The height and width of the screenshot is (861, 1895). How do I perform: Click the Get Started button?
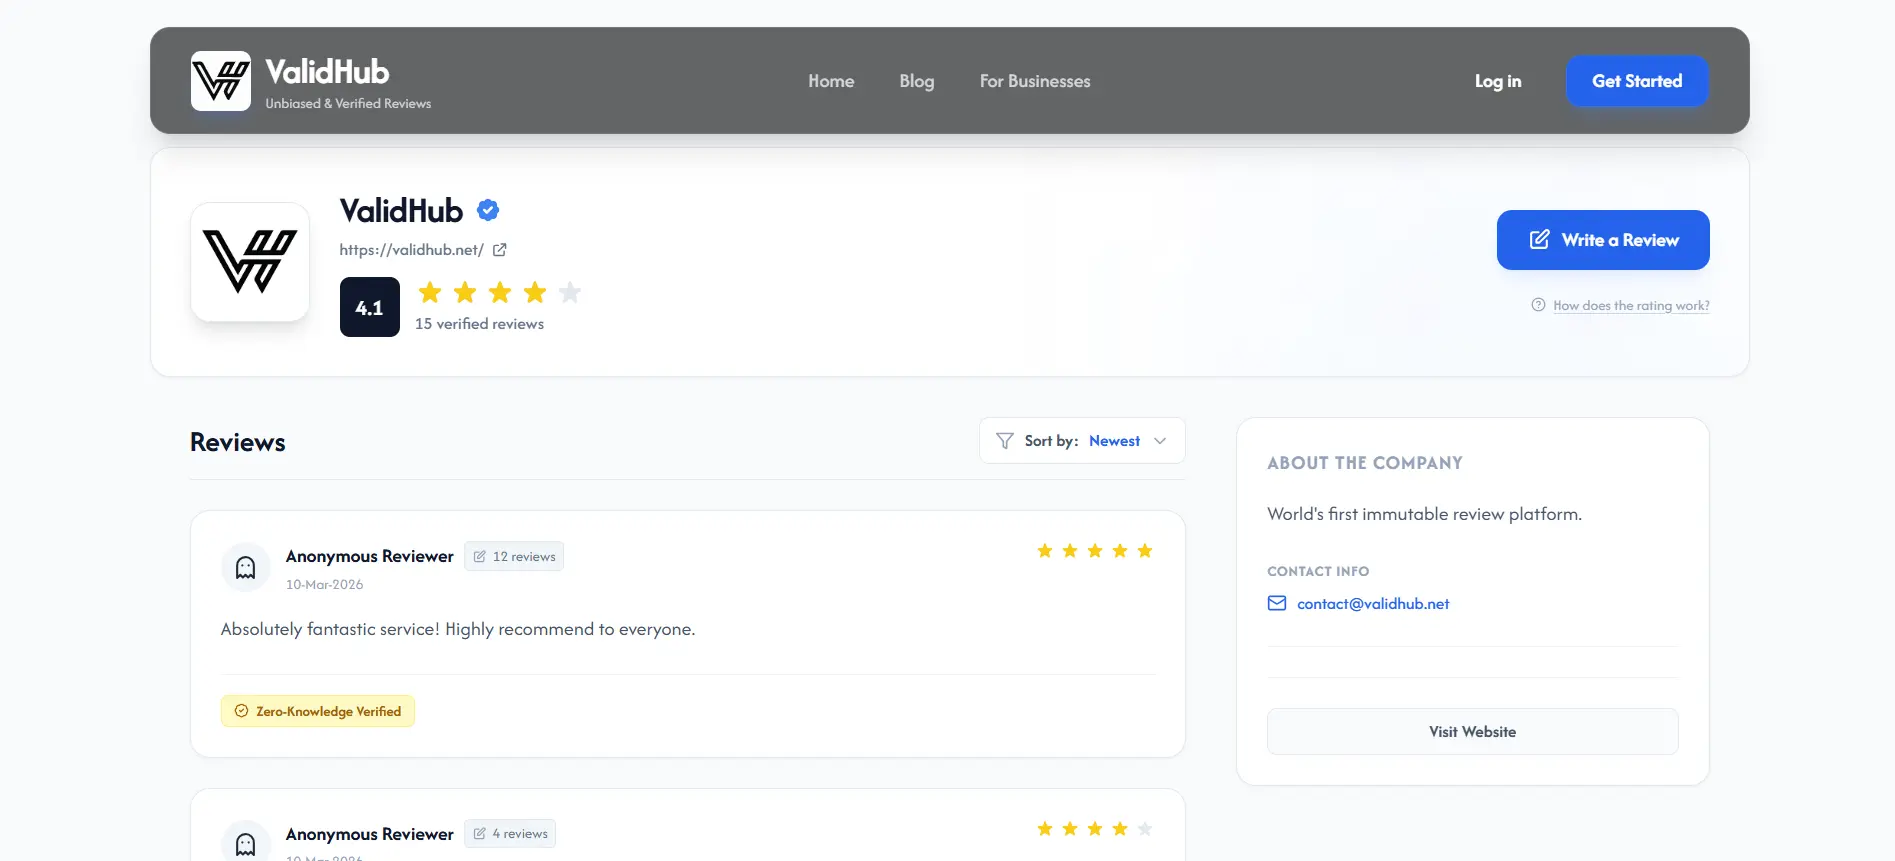coord(1637,81)
